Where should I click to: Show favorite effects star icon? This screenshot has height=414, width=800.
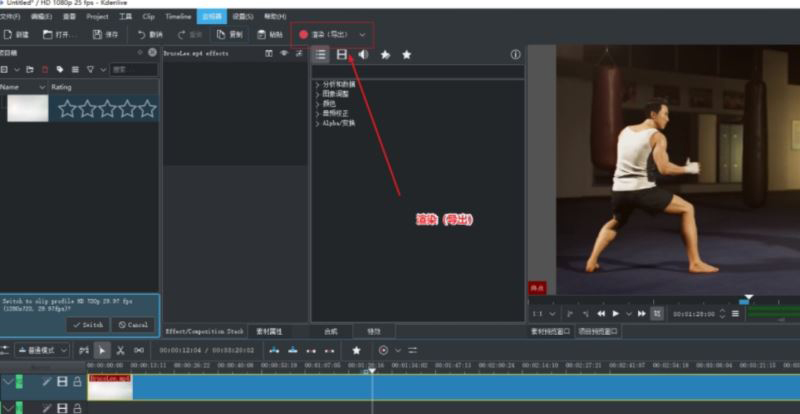click(x=407, y=55)
